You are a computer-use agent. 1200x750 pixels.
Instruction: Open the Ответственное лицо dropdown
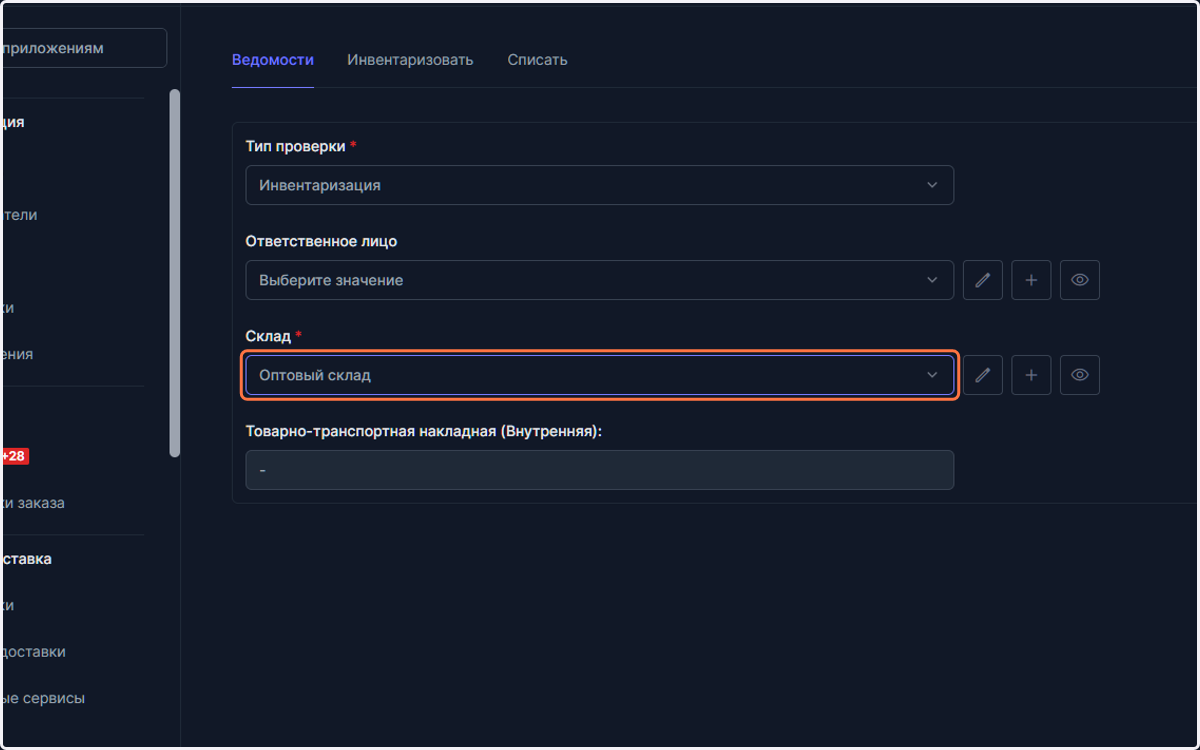pos(600,280)
